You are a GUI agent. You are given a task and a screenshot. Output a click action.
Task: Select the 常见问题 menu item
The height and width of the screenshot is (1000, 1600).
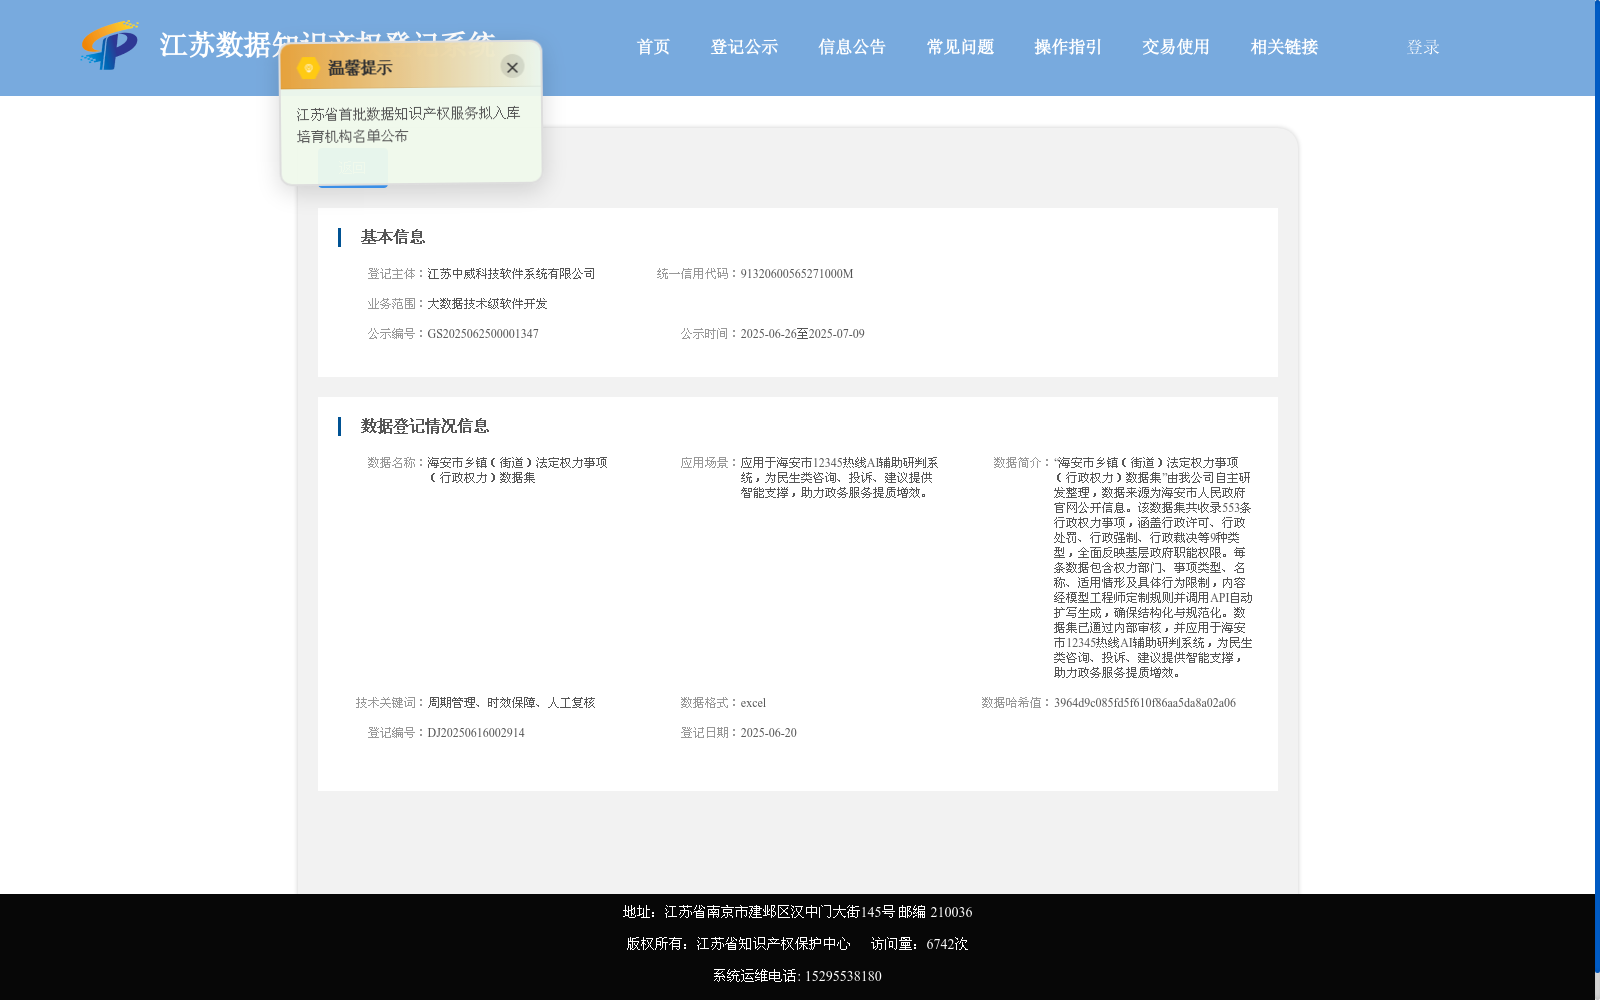click(x=960, y=47)
